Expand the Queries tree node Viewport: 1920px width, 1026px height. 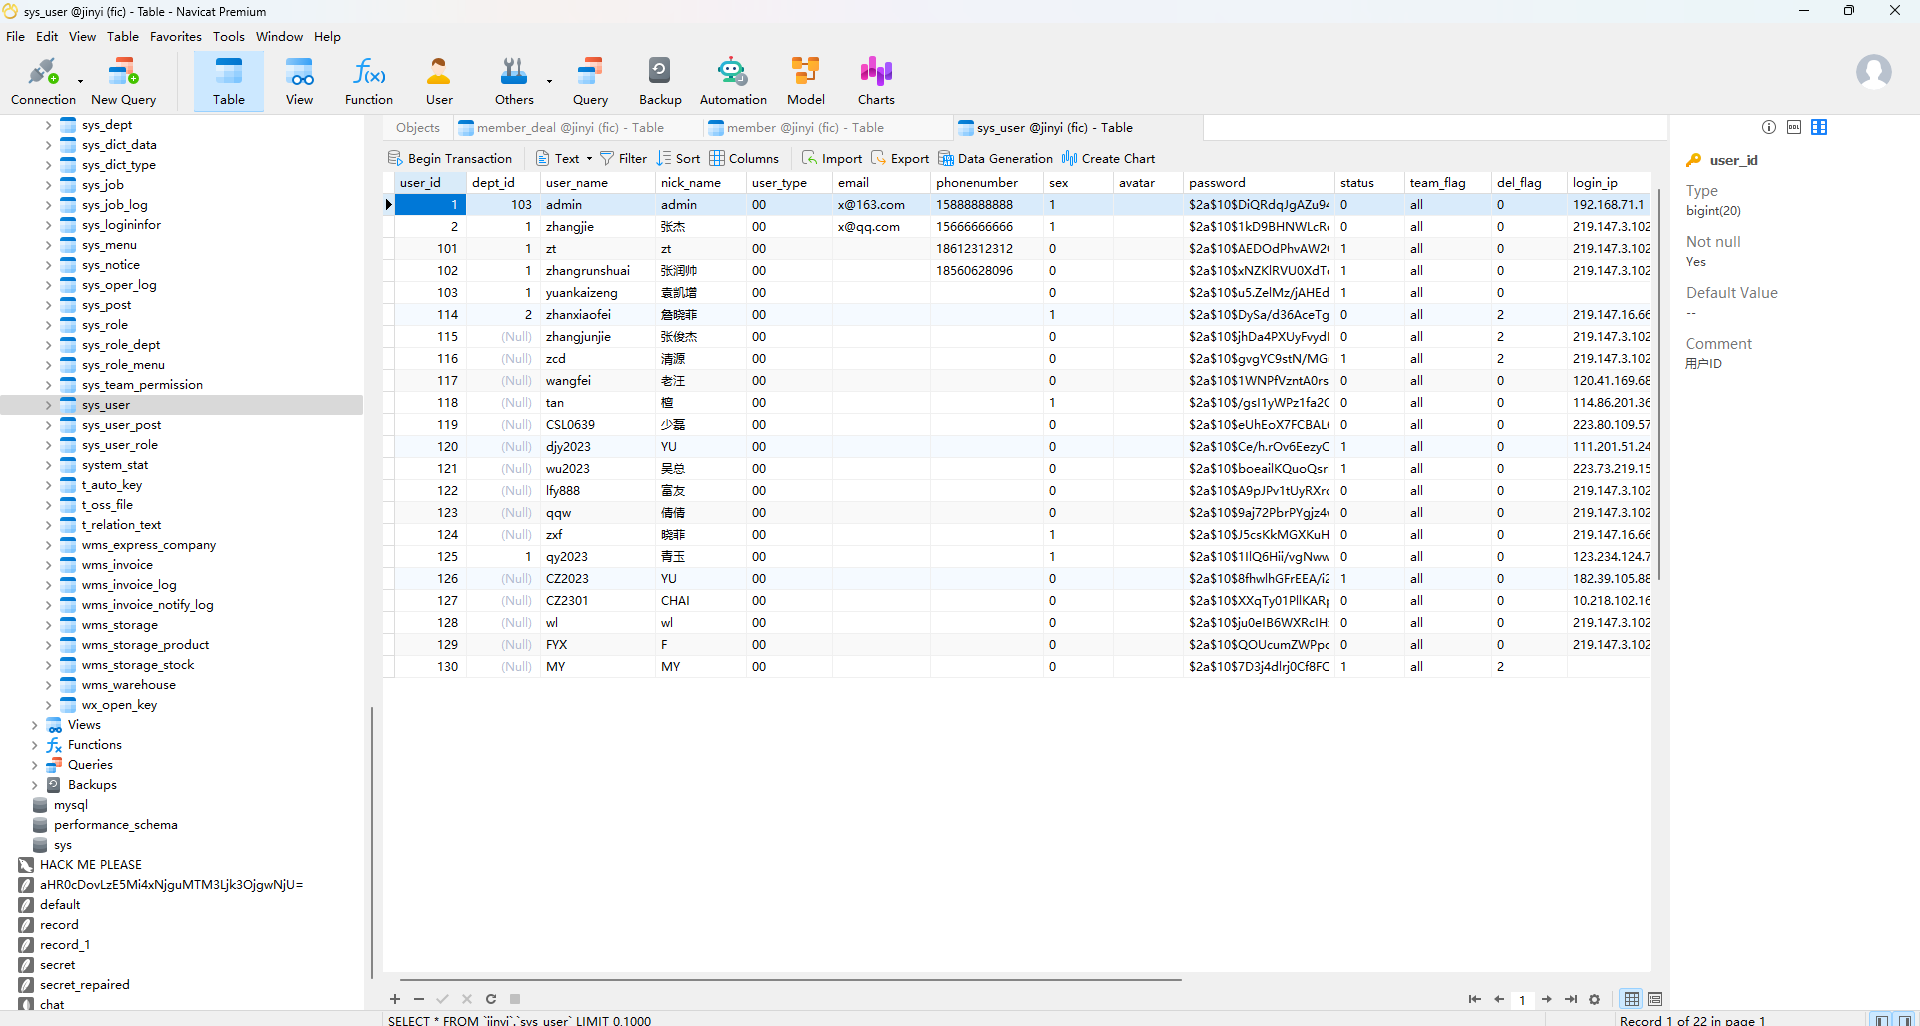34,765
